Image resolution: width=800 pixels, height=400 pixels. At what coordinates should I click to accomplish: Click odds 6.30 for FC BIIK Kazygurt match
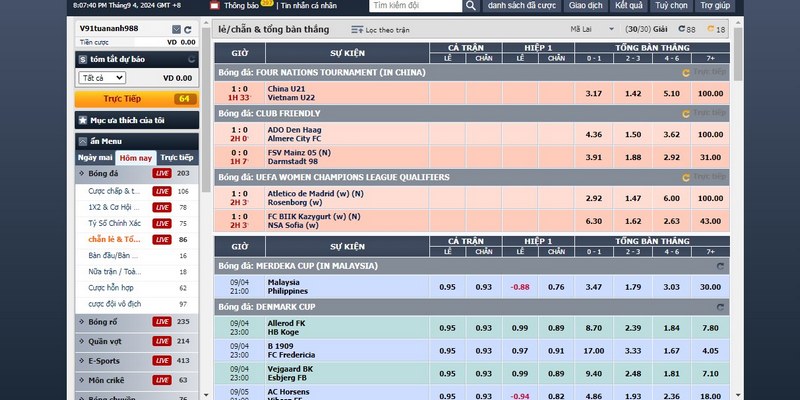594,221
